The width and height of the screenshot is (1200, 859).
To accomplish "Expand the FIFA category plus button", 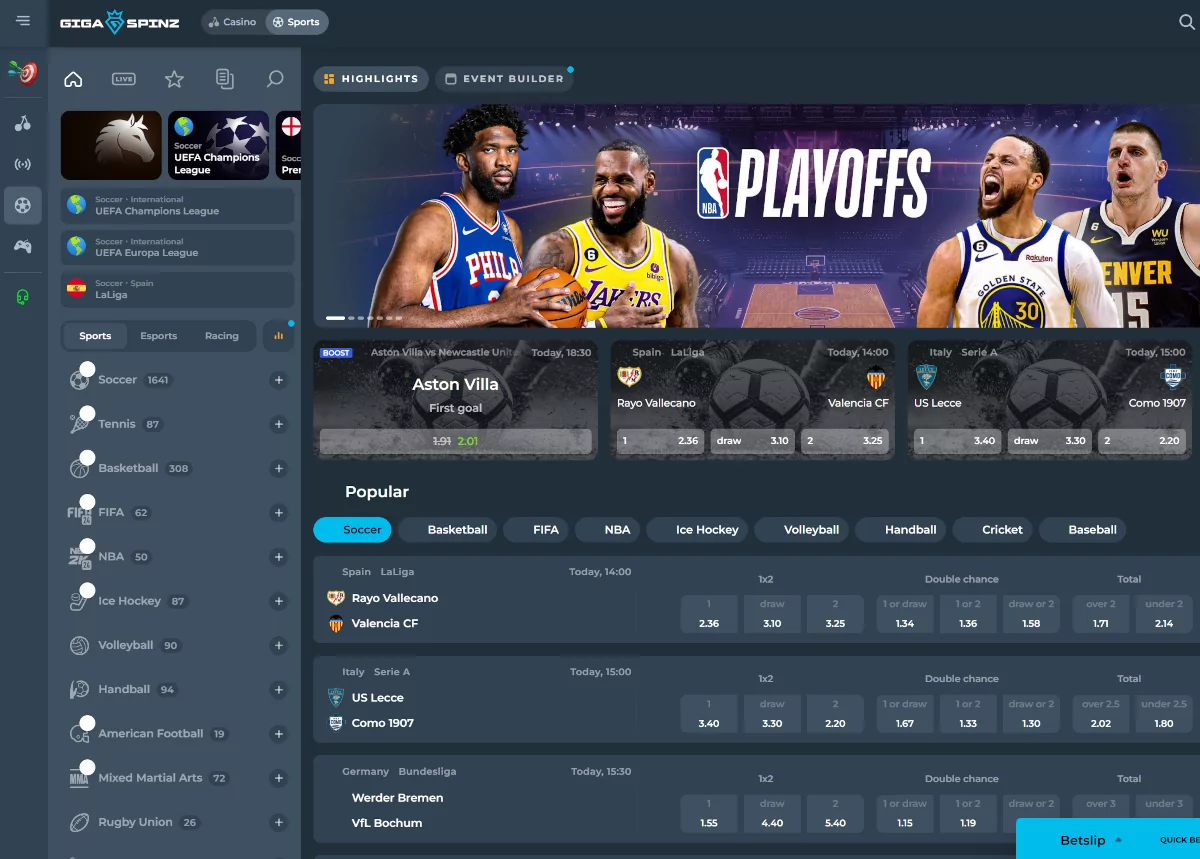I will (279, 513).
